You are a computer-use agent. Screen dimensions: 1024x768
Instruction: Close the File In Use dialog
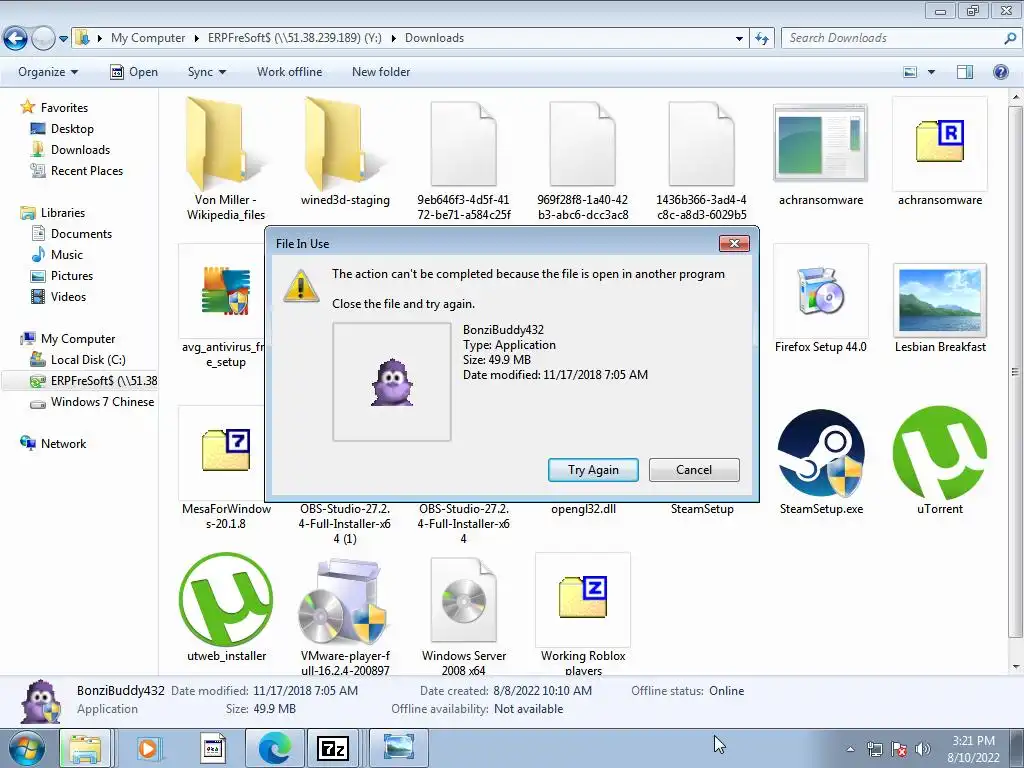click(734, 243)
